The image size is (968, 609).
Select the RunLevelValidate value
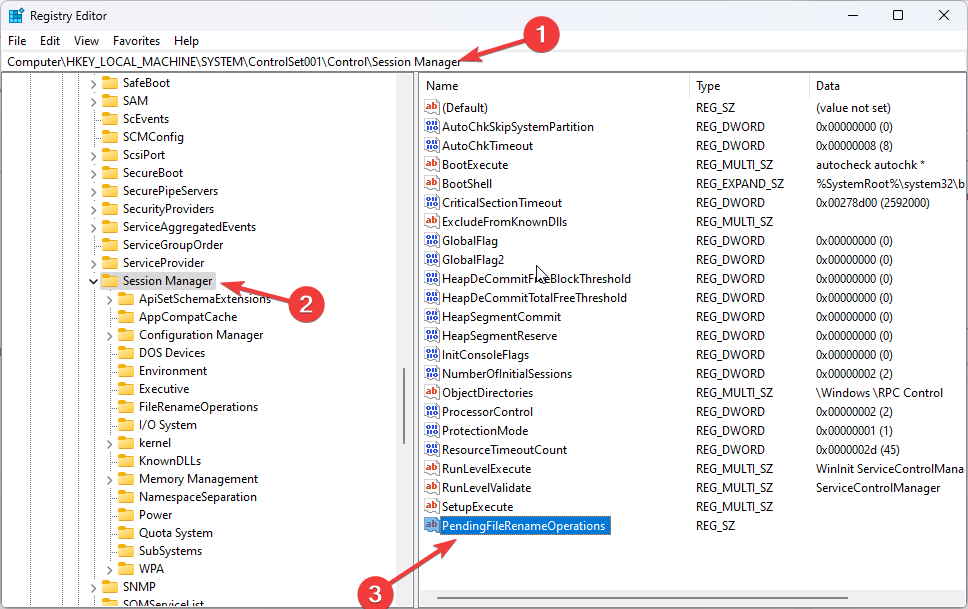[x=486, y=487]
